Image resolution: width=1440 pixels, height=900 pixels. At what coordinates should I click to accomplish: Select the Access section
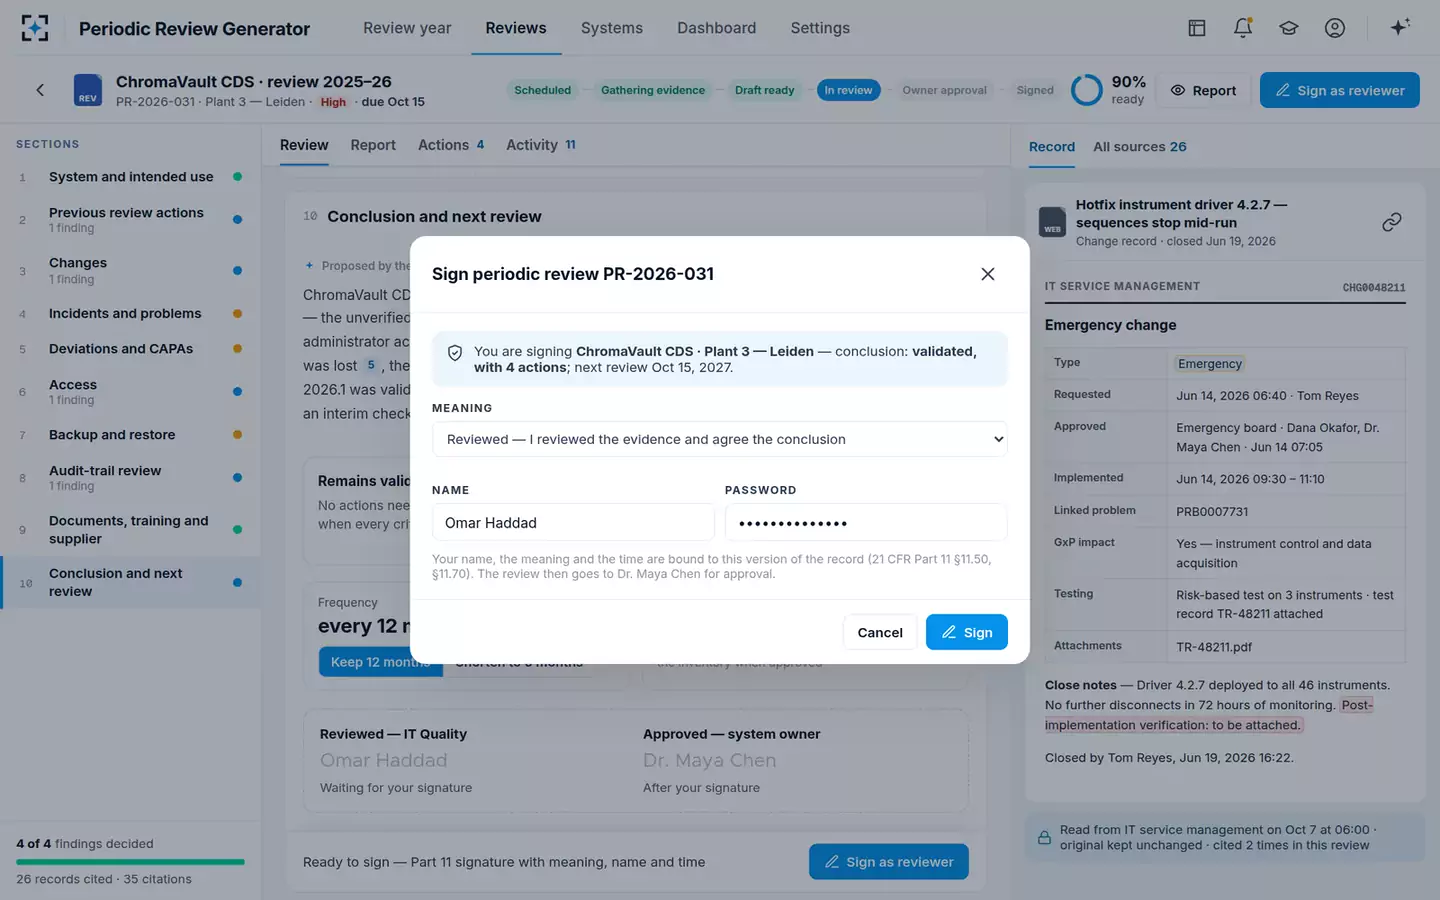[x=130, y=392]
